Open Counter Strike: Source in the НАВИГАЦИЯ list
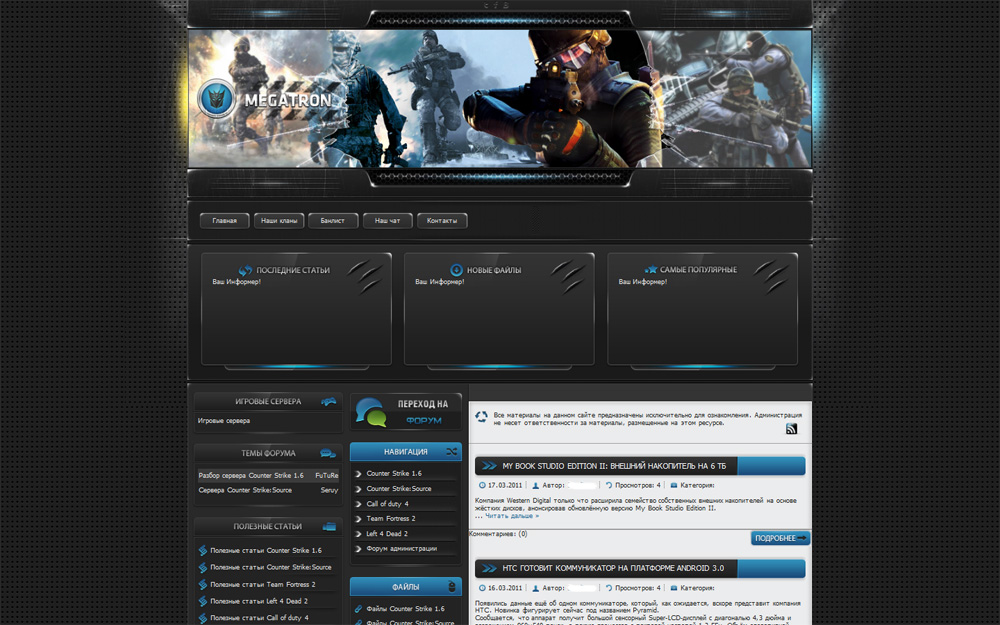The height and width of the screenshot is (625, 1000). (x=399, y=489)
